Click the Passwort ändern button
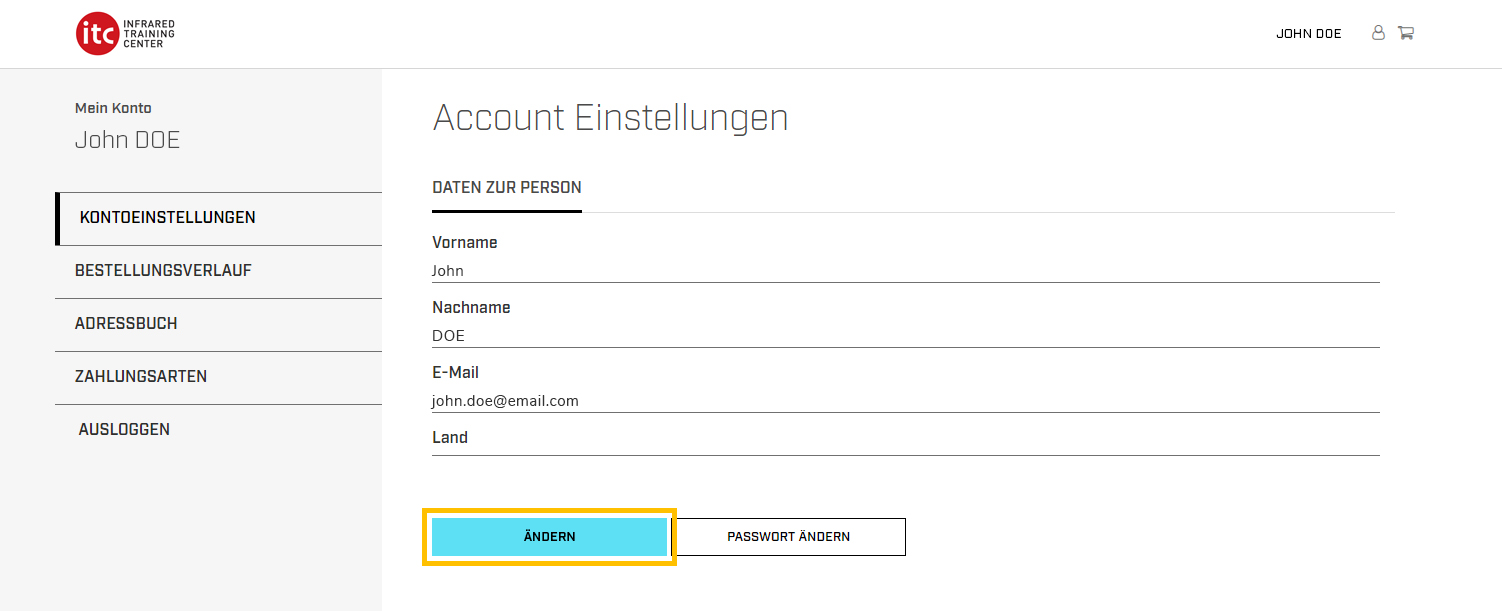The height and width of the screenshot is (611, 1502). 788,537
